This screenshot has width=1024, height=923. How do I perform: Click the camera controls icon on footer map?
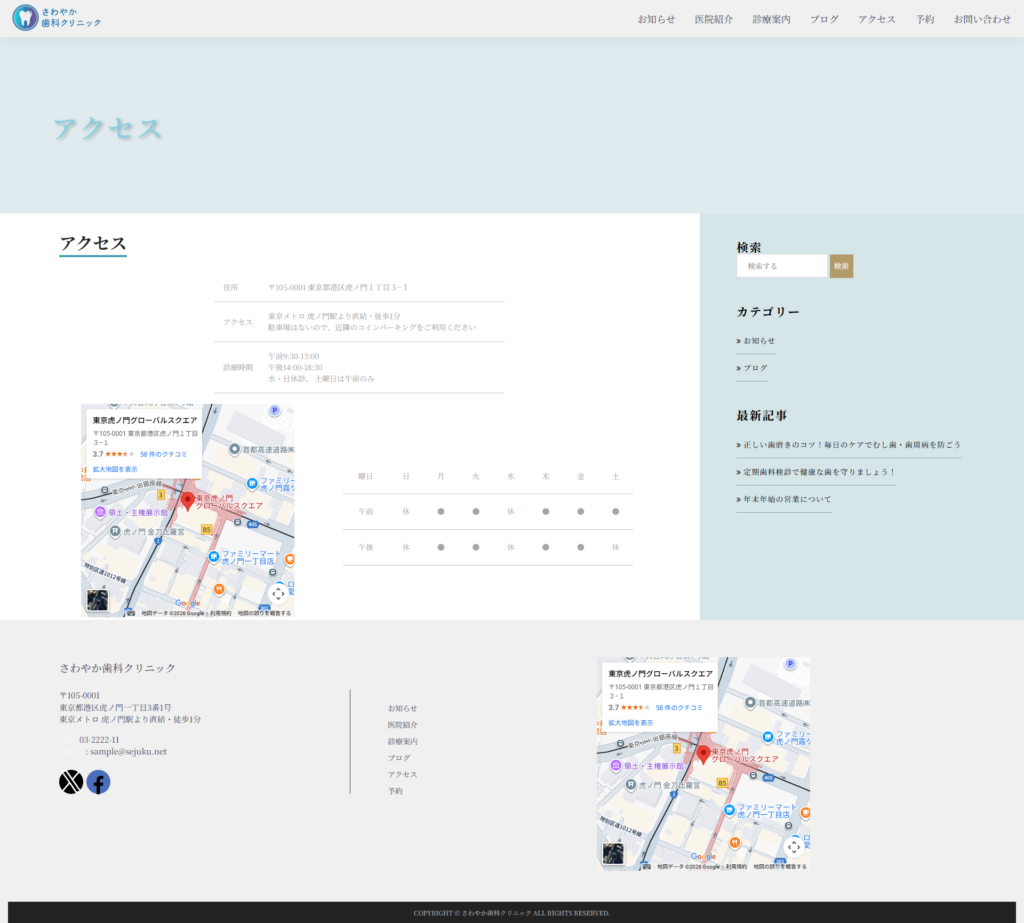[794, 846]
